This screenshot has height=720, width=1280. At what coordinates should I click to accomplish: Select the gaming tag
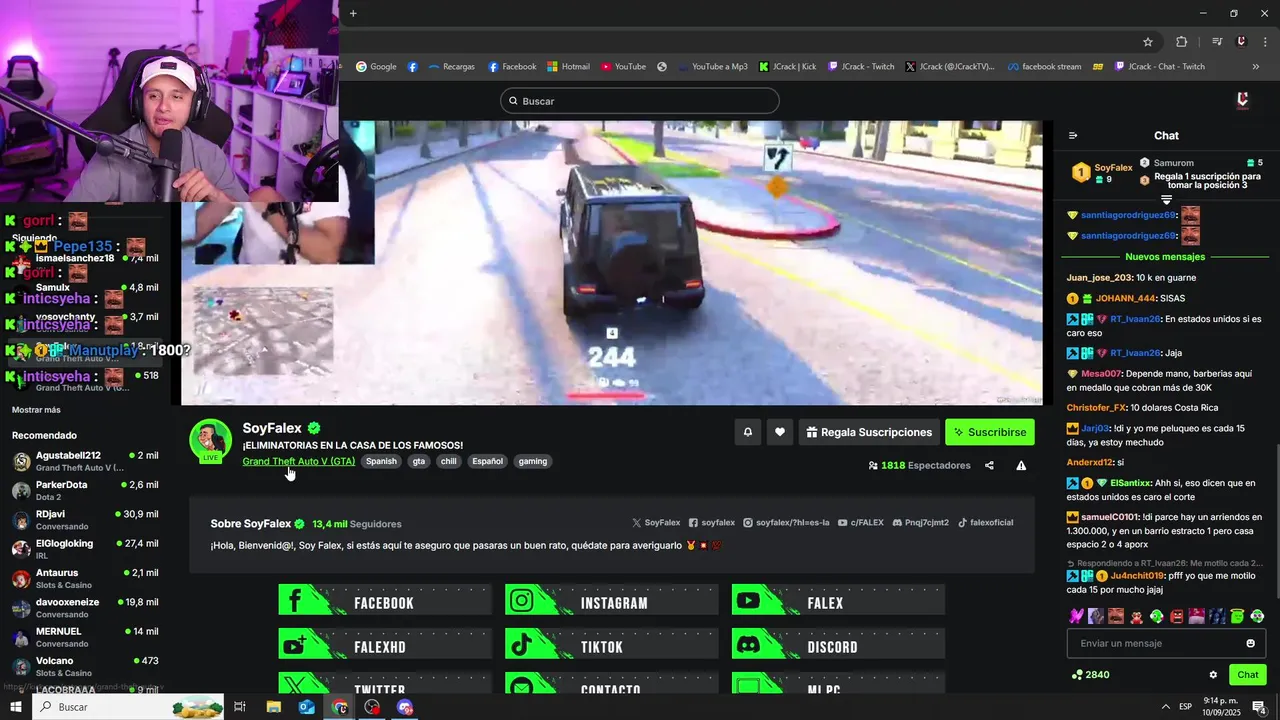(x=533, y=461)
